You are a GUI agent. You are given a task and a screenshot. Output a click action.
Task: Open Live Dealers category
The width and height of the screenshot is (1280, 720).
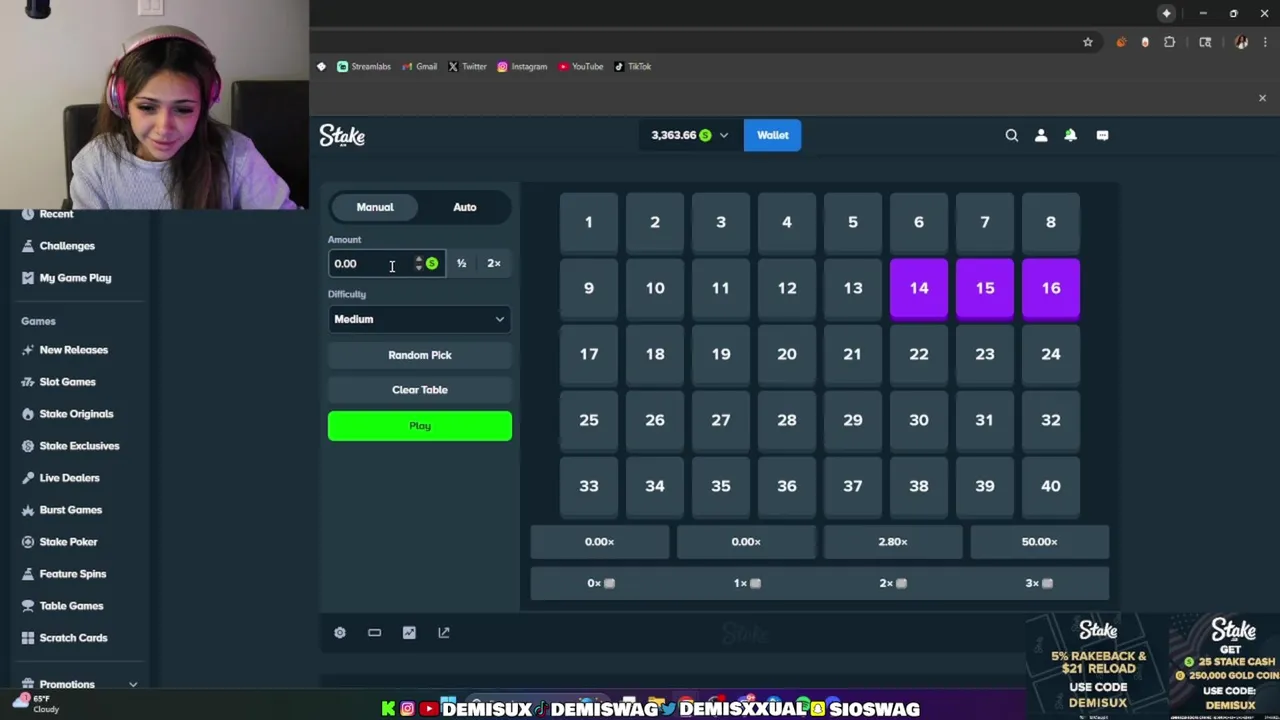[x=69, y=478]
